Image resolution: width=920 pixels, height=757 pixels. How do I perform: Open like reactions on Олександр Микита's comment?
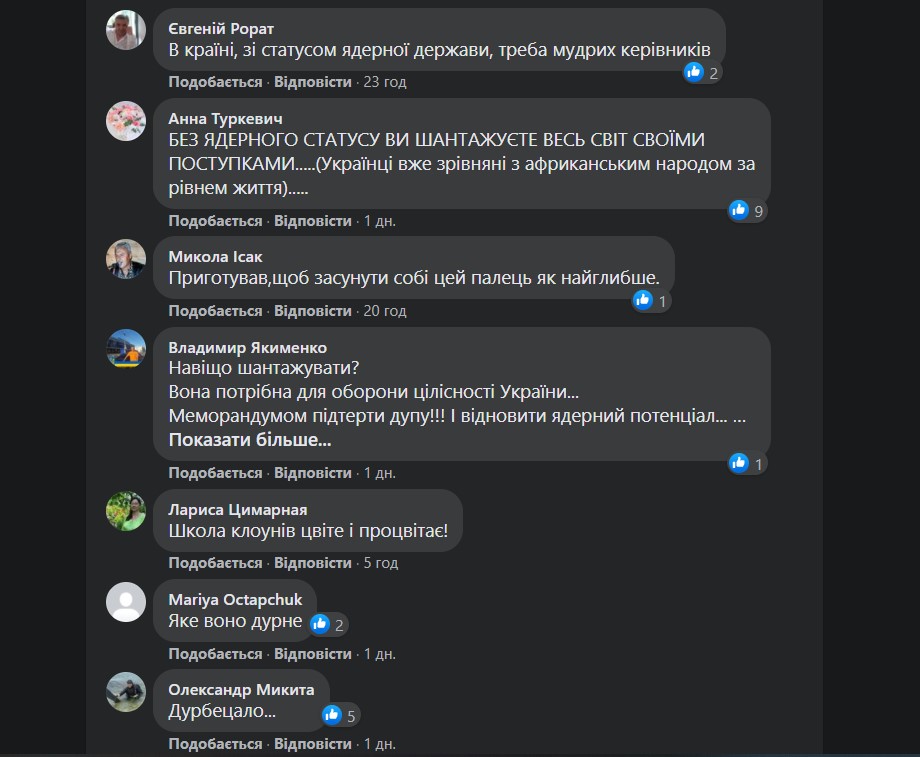pyautogui.click(x=340, y=715)
